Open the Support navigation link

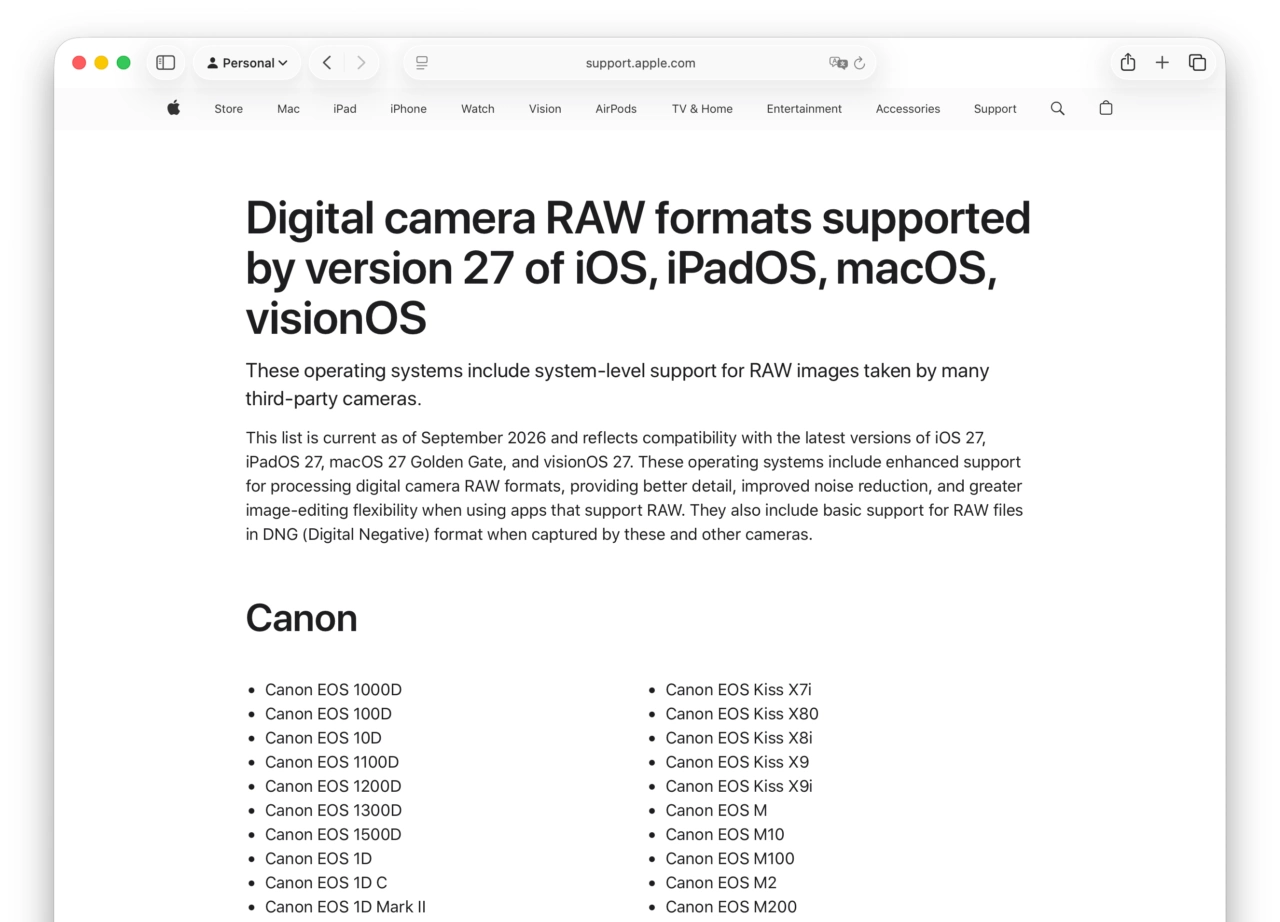tap(995, 109)
